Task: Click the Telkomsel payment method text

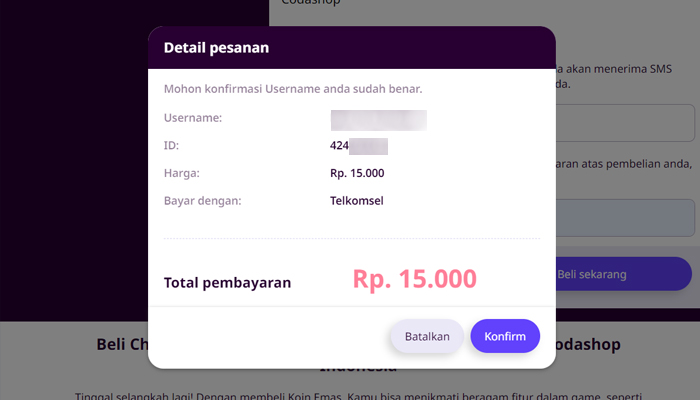Action: pos(357,201)
